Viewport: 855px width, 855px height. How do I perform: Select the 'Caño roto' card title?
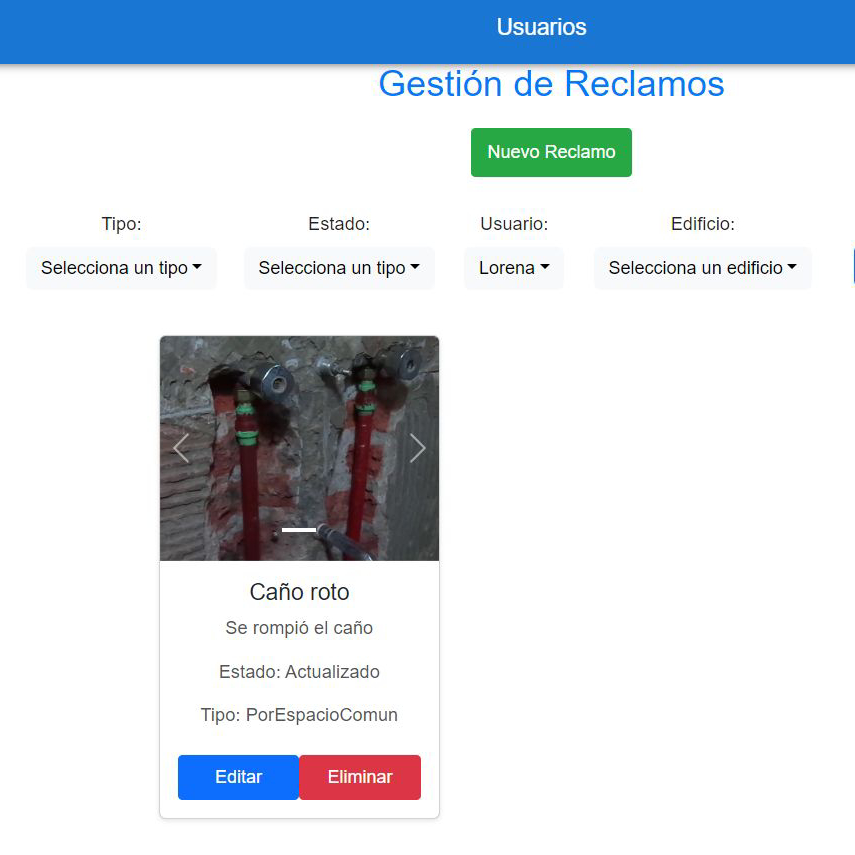coord(299,592)
